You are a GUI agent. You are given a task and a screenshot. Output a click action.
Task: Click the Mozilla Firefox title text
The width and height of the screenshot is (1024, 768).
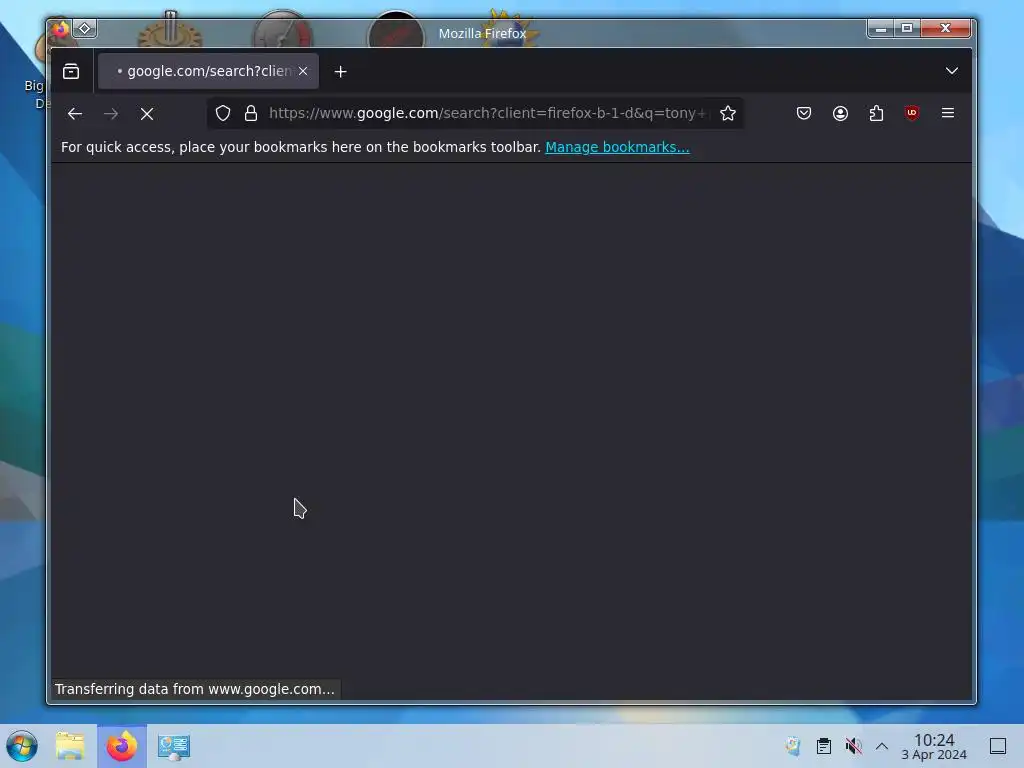(482, 33)
